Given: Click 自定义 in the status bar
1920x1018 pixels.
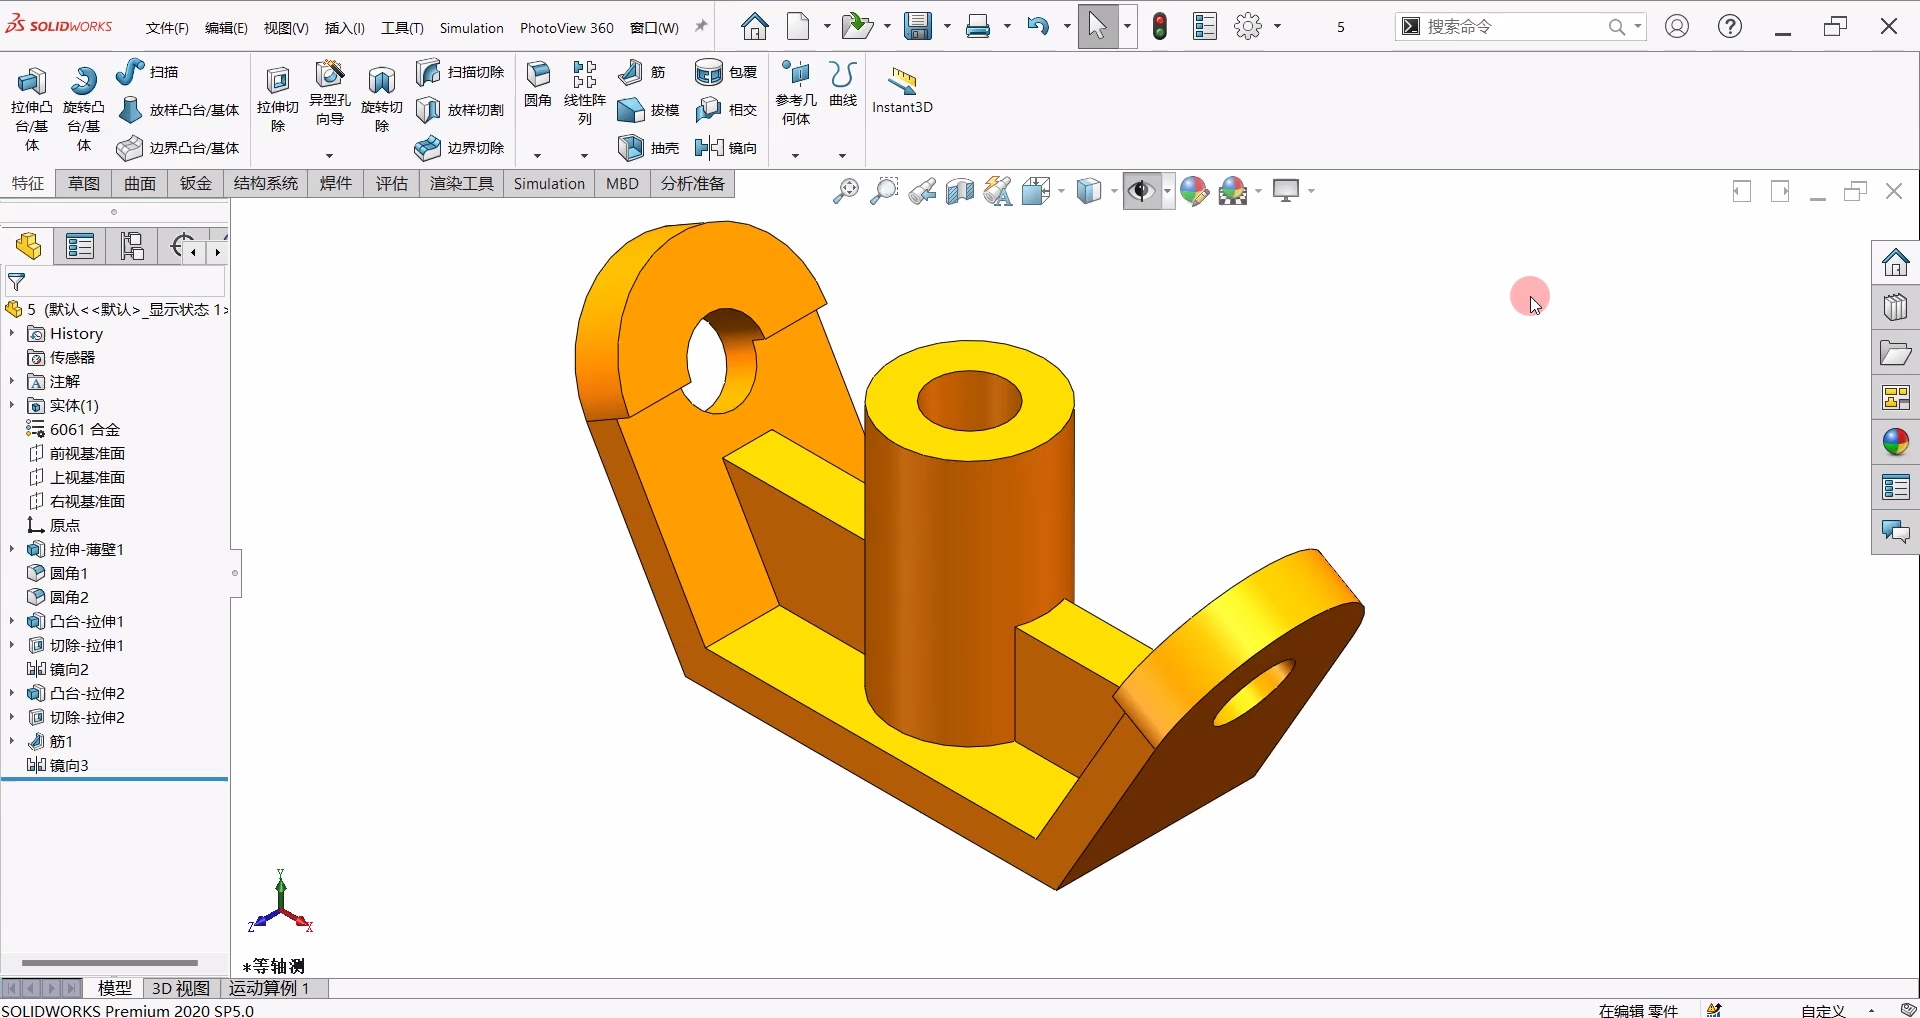Looking at the screenshot, I should [1822, 1011].
